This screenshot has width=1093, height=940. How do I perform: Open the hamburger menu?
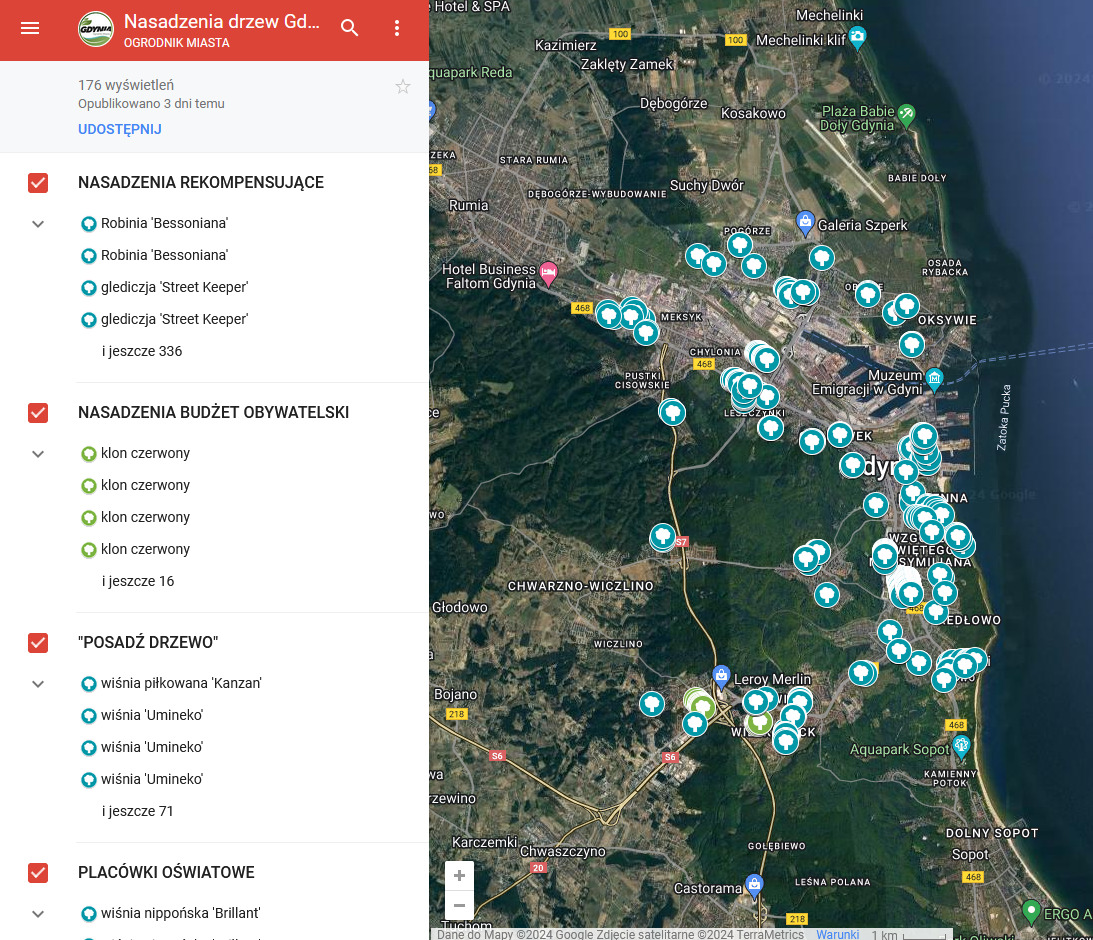(x=30, y=29)
